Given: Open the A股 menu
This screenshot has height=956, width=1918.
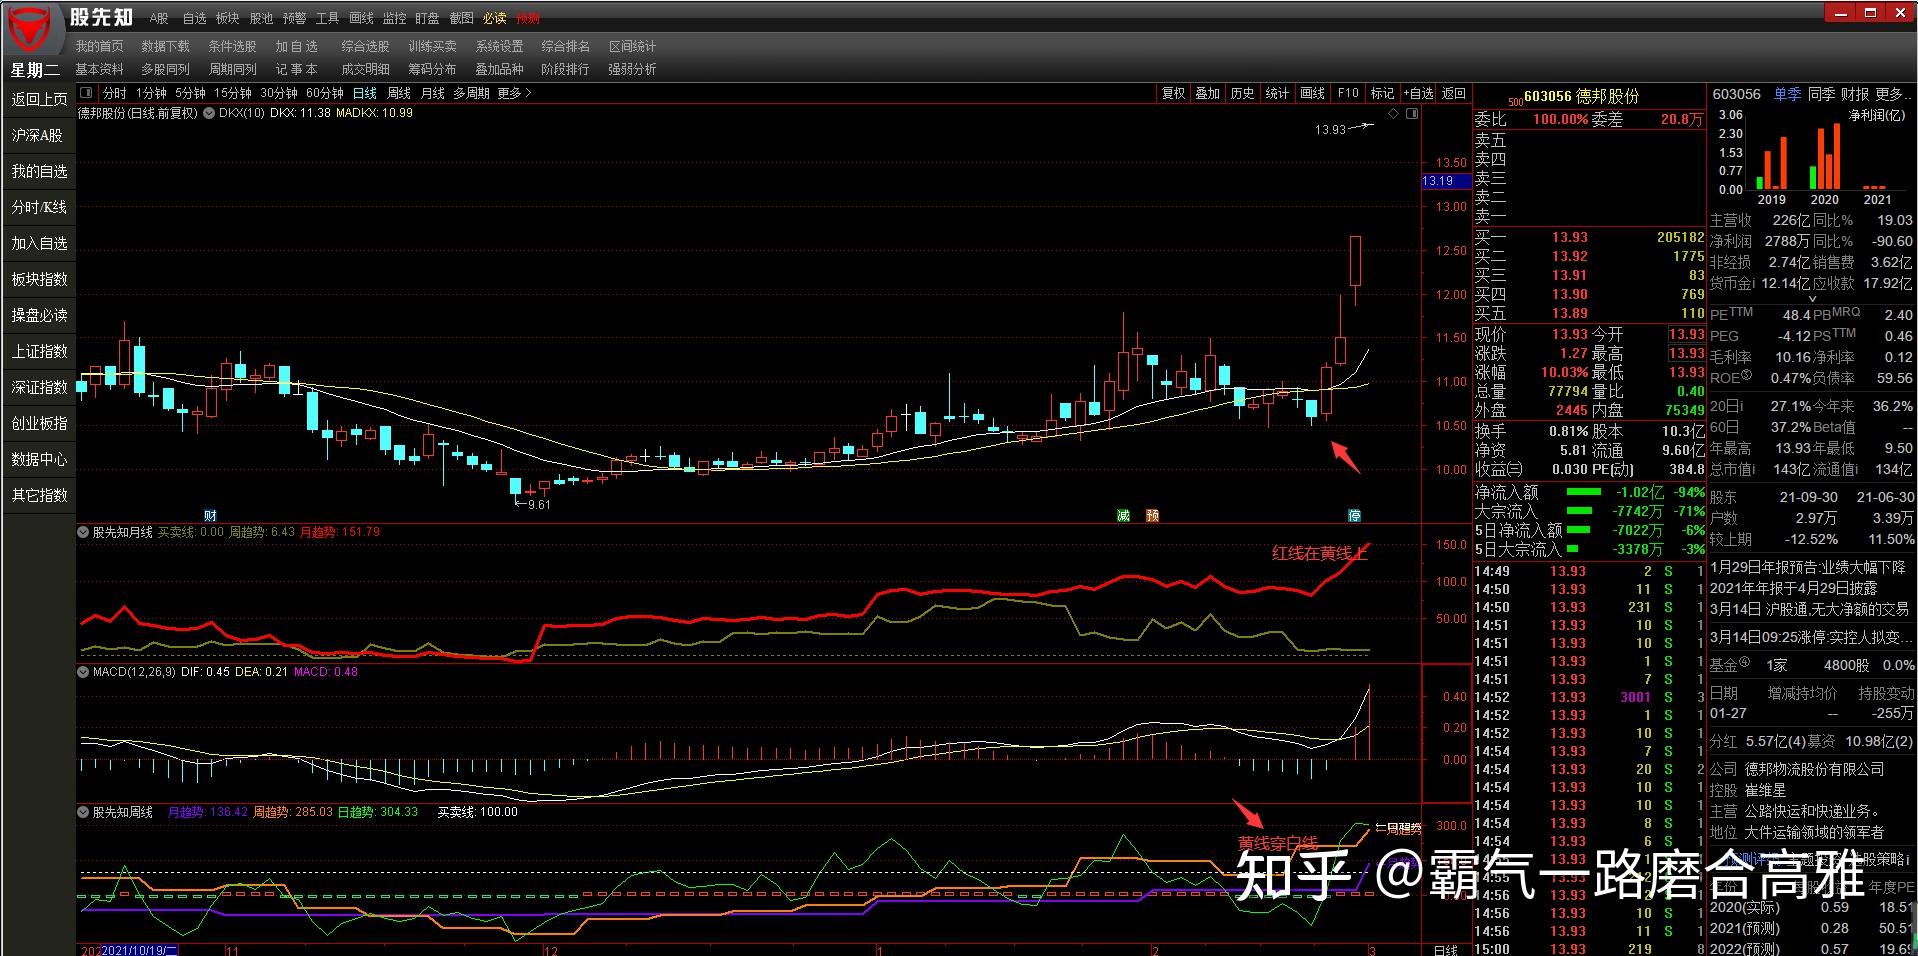Looking at the screenshot, I should (159, 18).
